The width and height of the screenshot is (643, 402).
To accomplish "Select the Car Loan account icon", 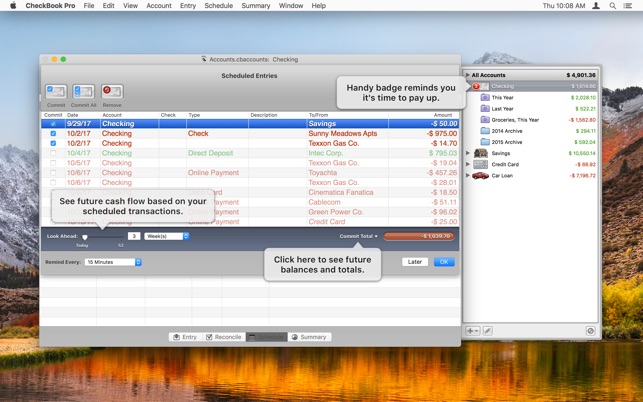I will coord(481,176).
